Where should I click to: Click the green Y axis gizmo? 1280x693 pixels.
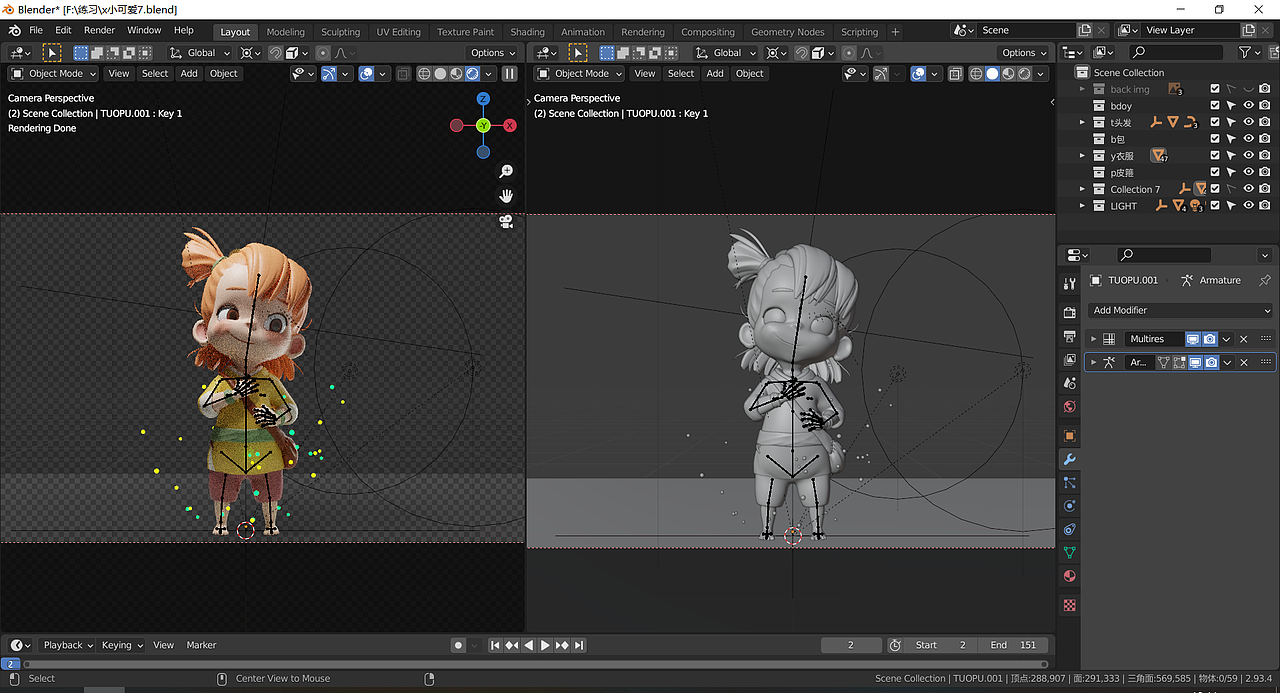(x=483, y=125)
